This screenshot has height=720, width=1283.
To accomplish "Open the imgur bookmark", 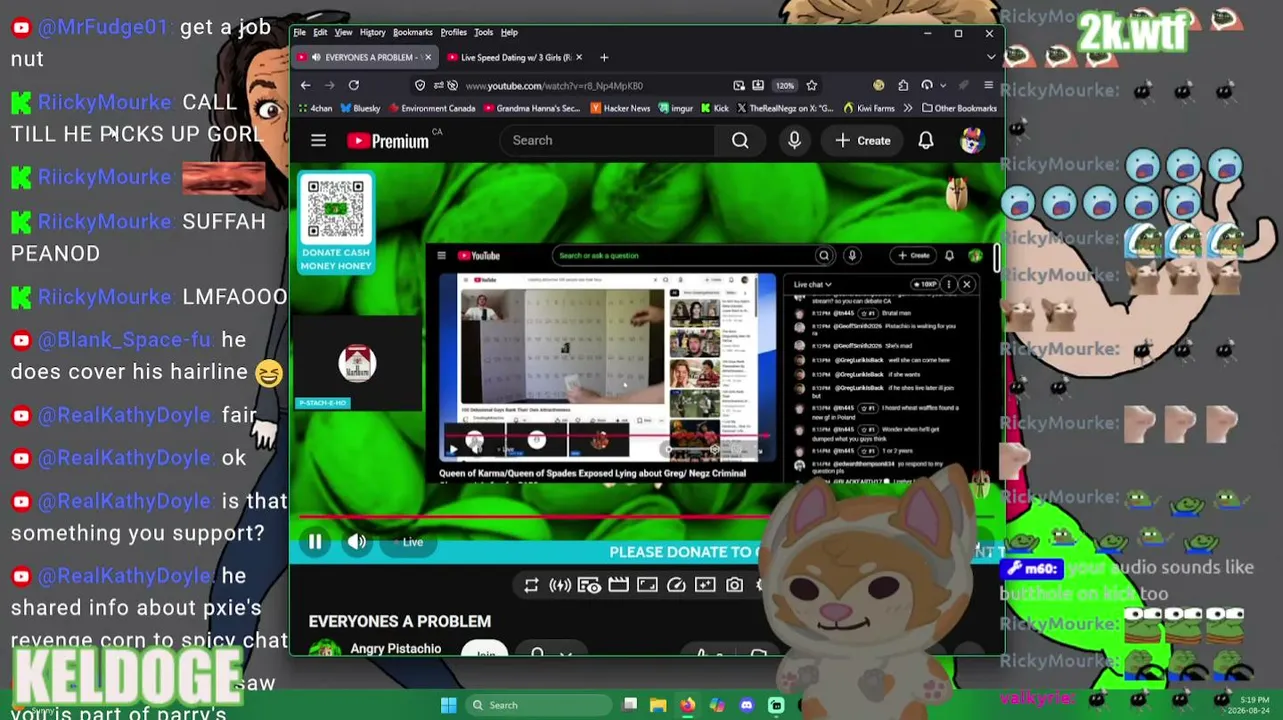I will tap(676, 108).
